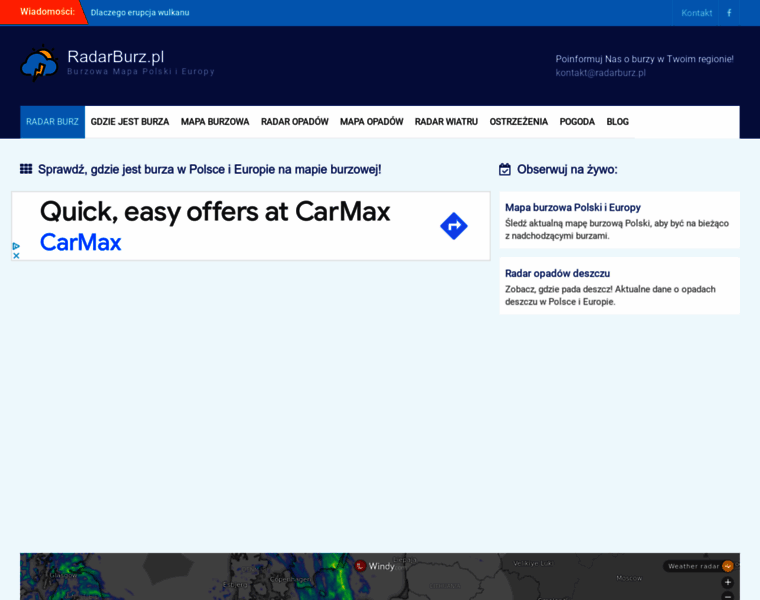The height and width of the screenshot is (600, 760).
Task: Click the RadarBurz.pl site title
Action: click(x=116, y=57)
